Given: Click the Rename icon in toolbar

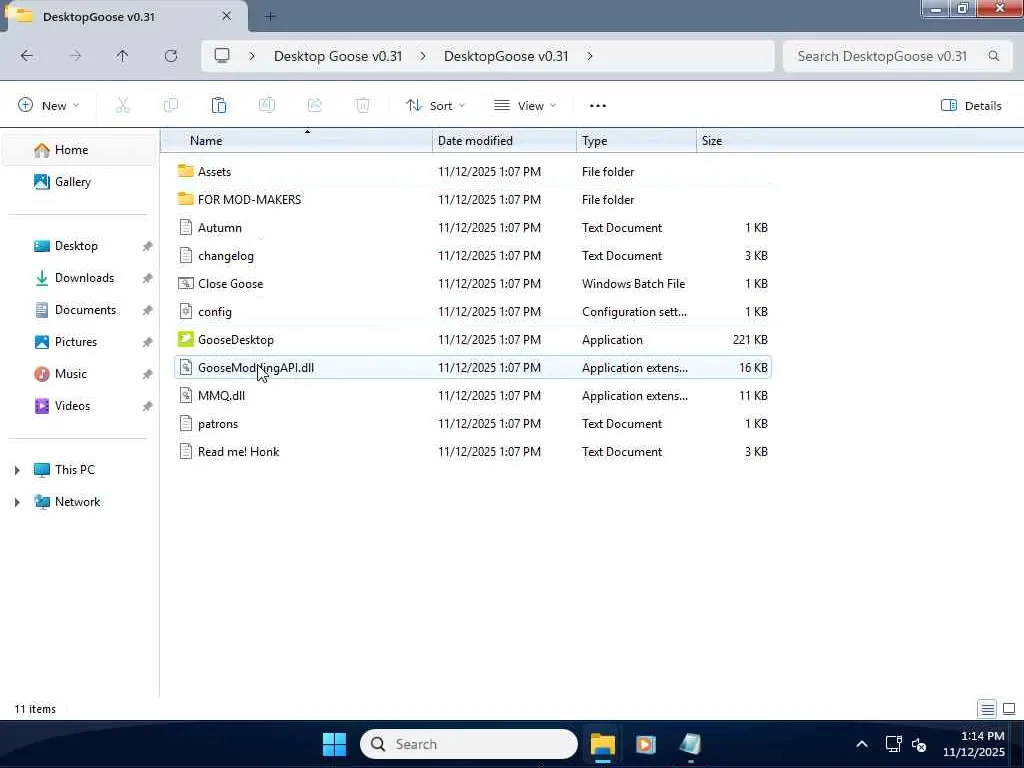Looking at the screenshot, I should (x=266, y=105).
